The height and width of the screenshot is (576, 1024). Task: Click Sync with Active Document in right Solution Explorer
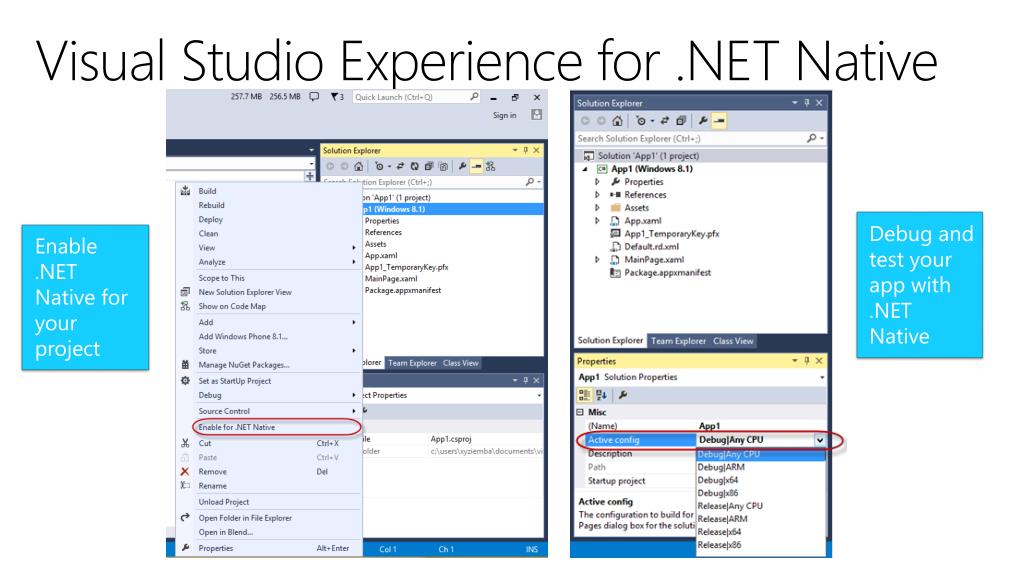665,121
